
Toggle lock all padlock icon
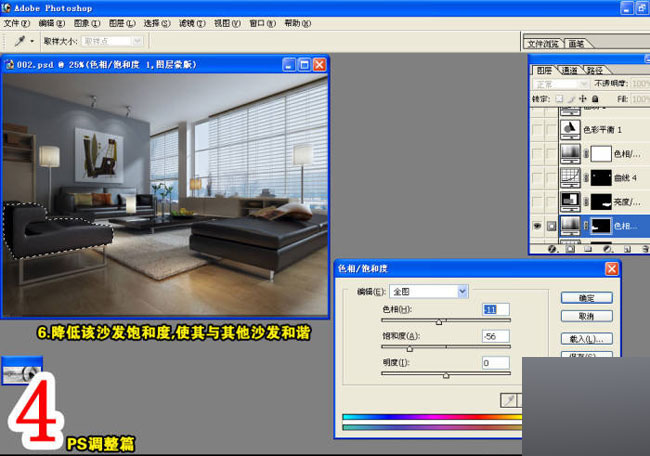595,99
